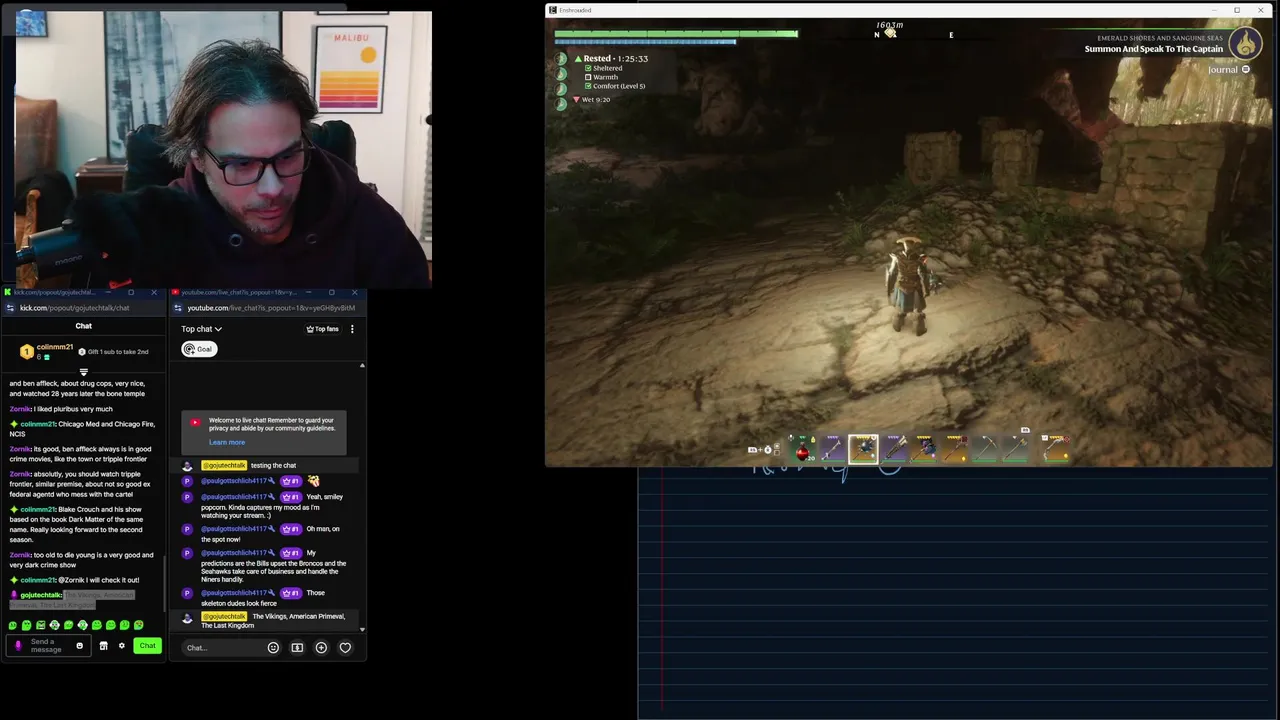
Task: Click the 'Summon And Speak To The Captain' quest
Action: (1154, 49)
